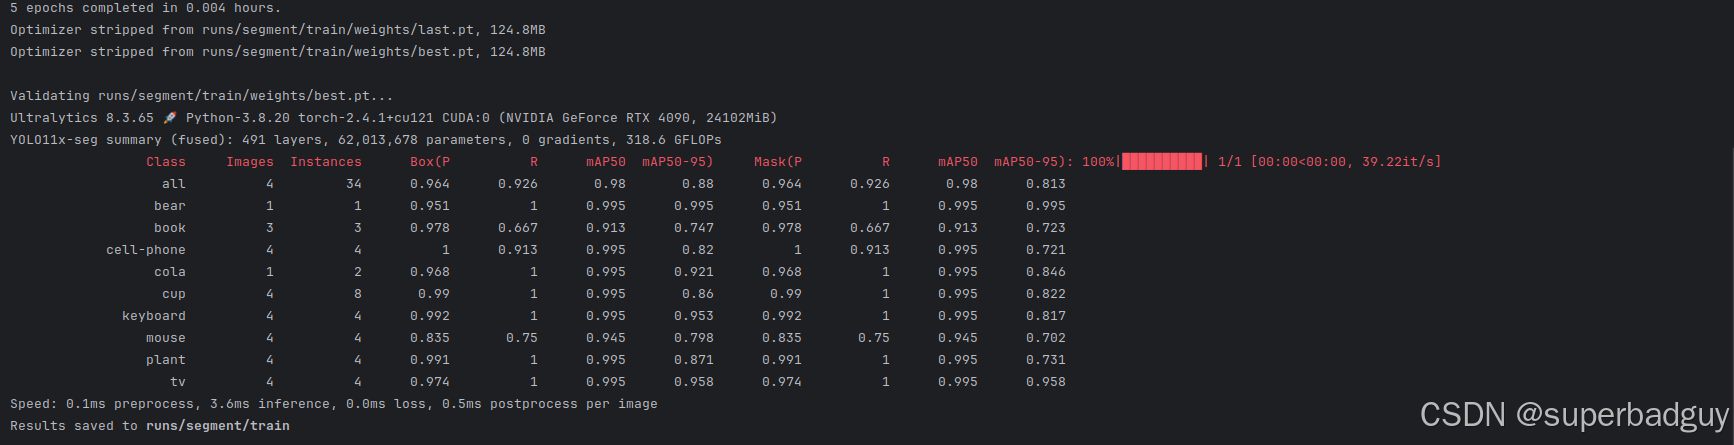Click the 'plant' class row label
Image resolution: width=1734 pixels, height=445 pixels.
click(166, 360)
